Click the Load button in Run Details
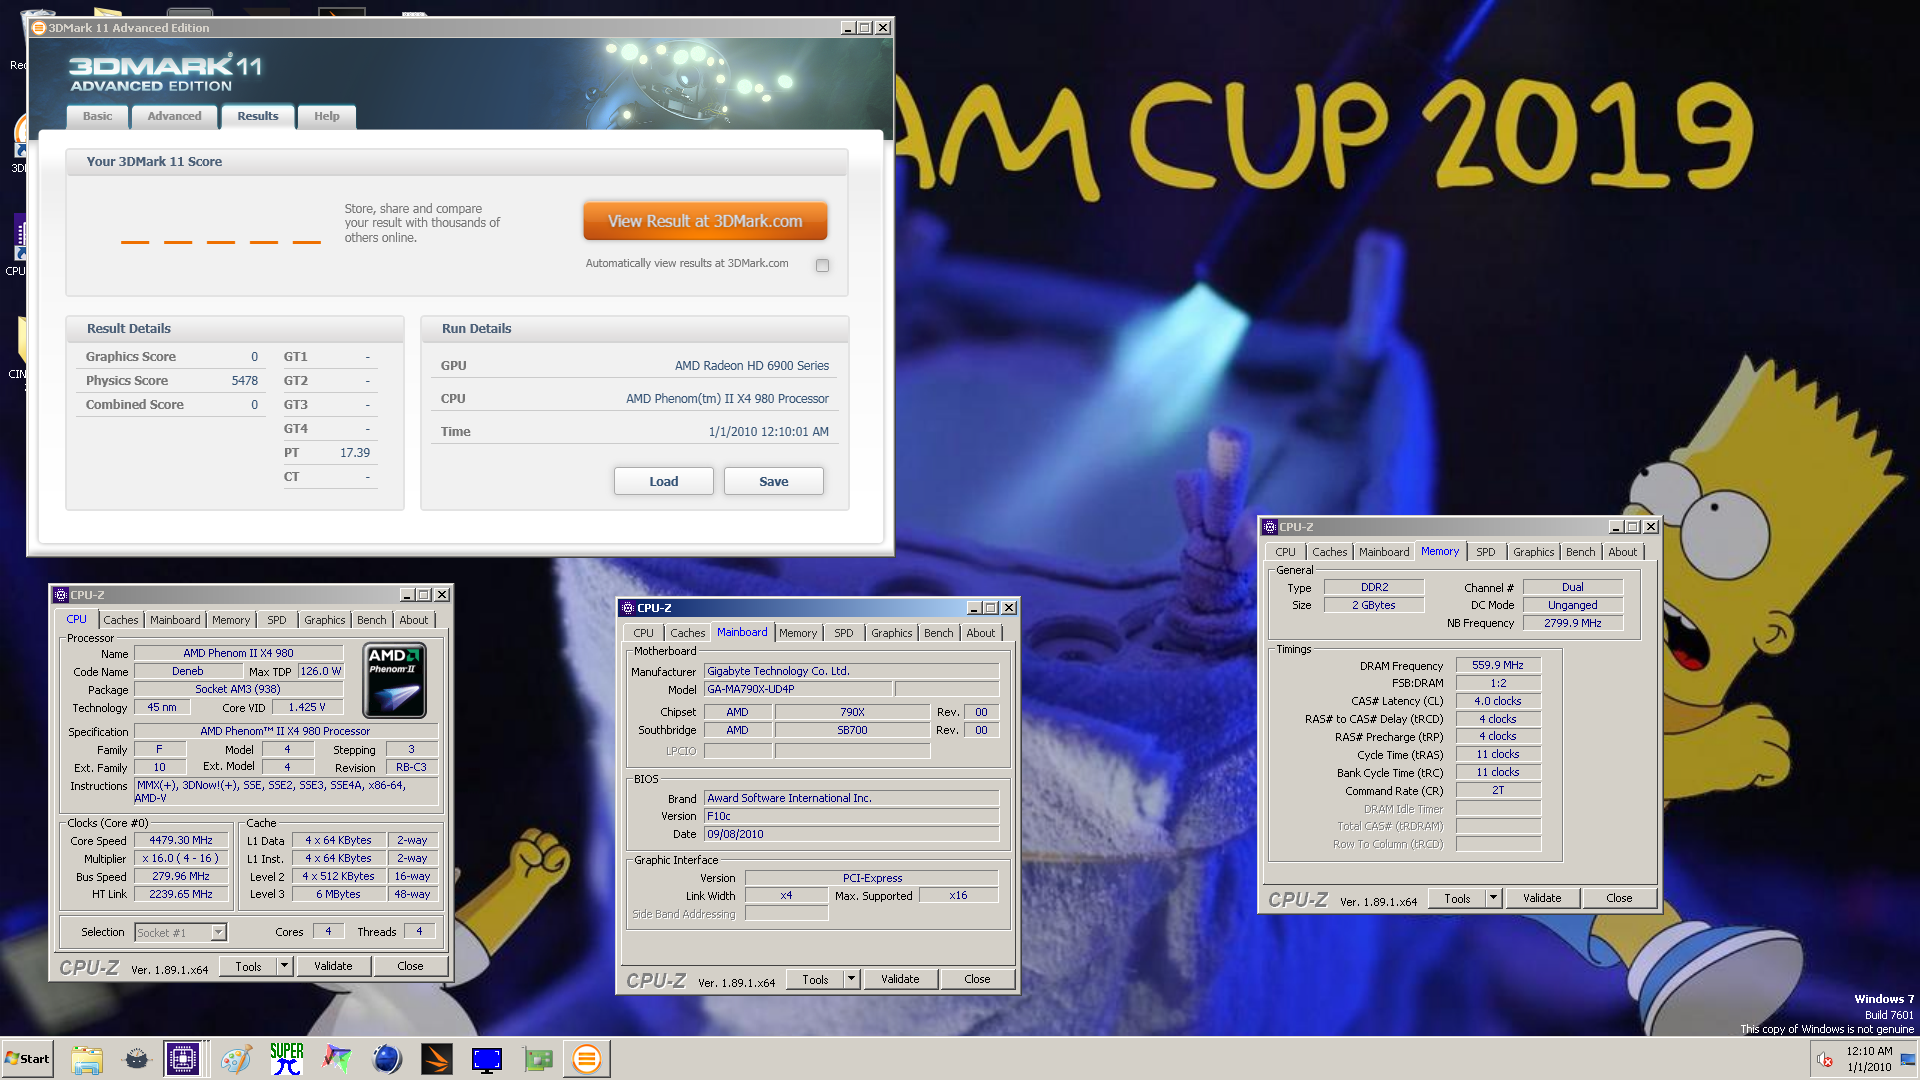 664,481
